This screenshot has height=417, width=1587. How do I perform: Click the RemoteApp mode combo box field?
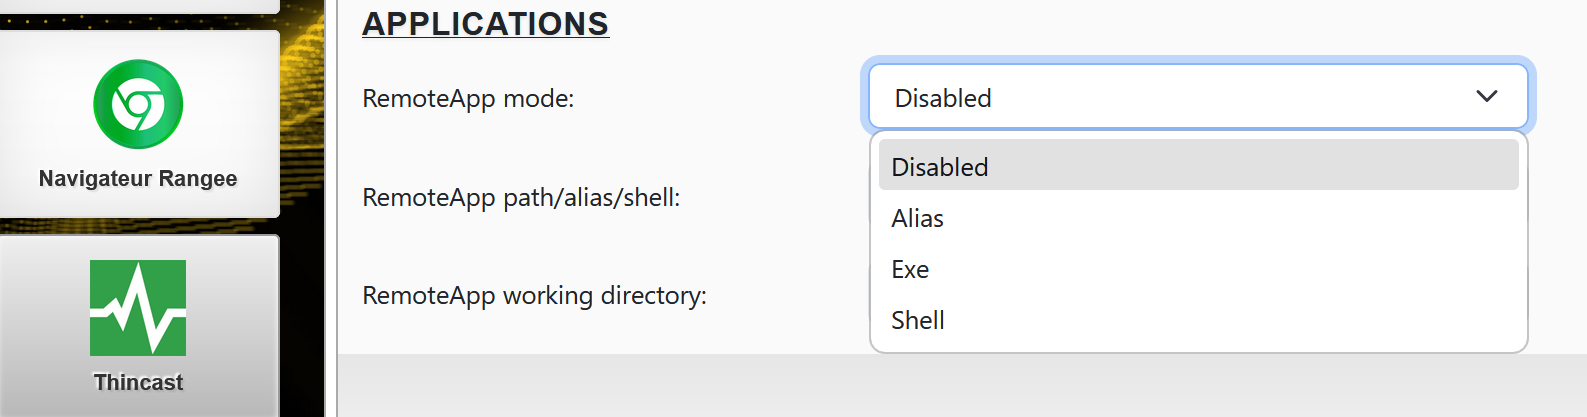(1150, 97)
